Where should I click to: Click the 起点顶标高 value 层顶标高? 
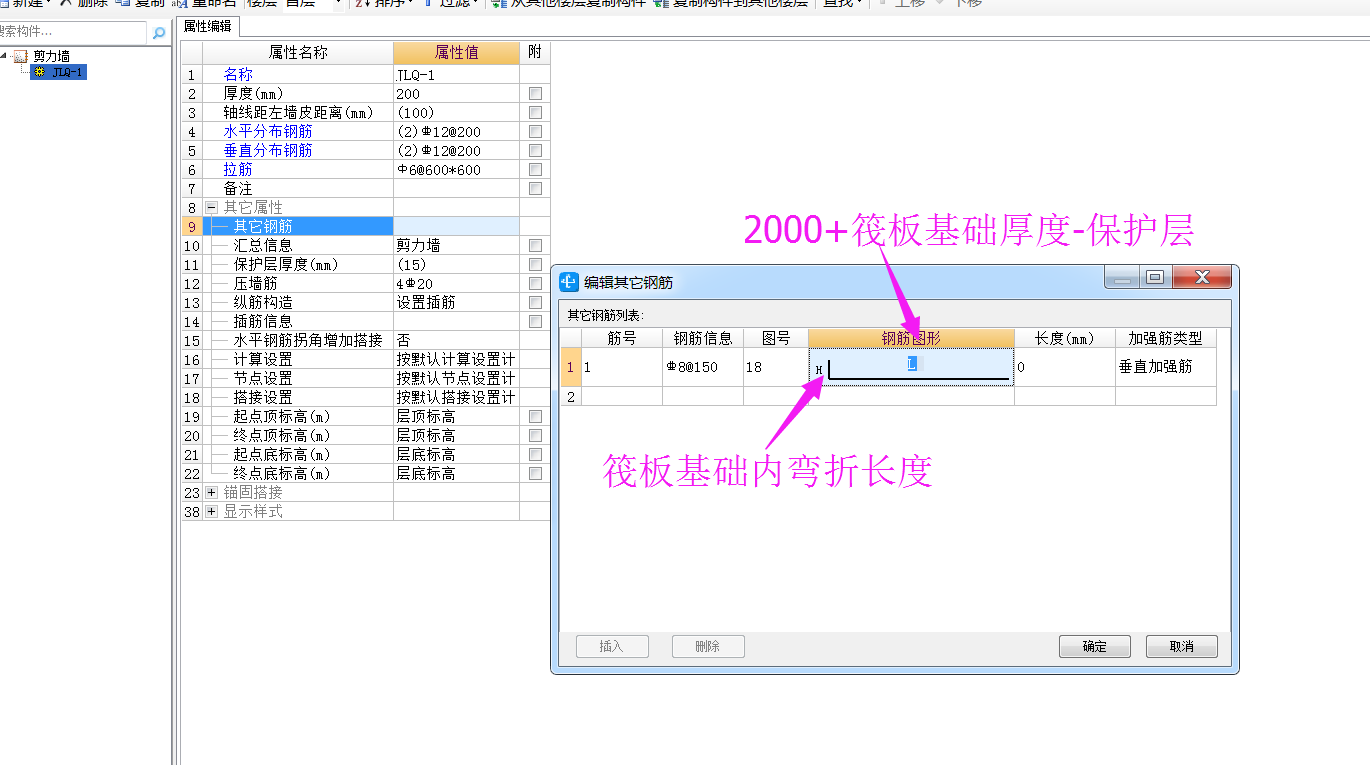pyautogui.click(x=456, y=416)
